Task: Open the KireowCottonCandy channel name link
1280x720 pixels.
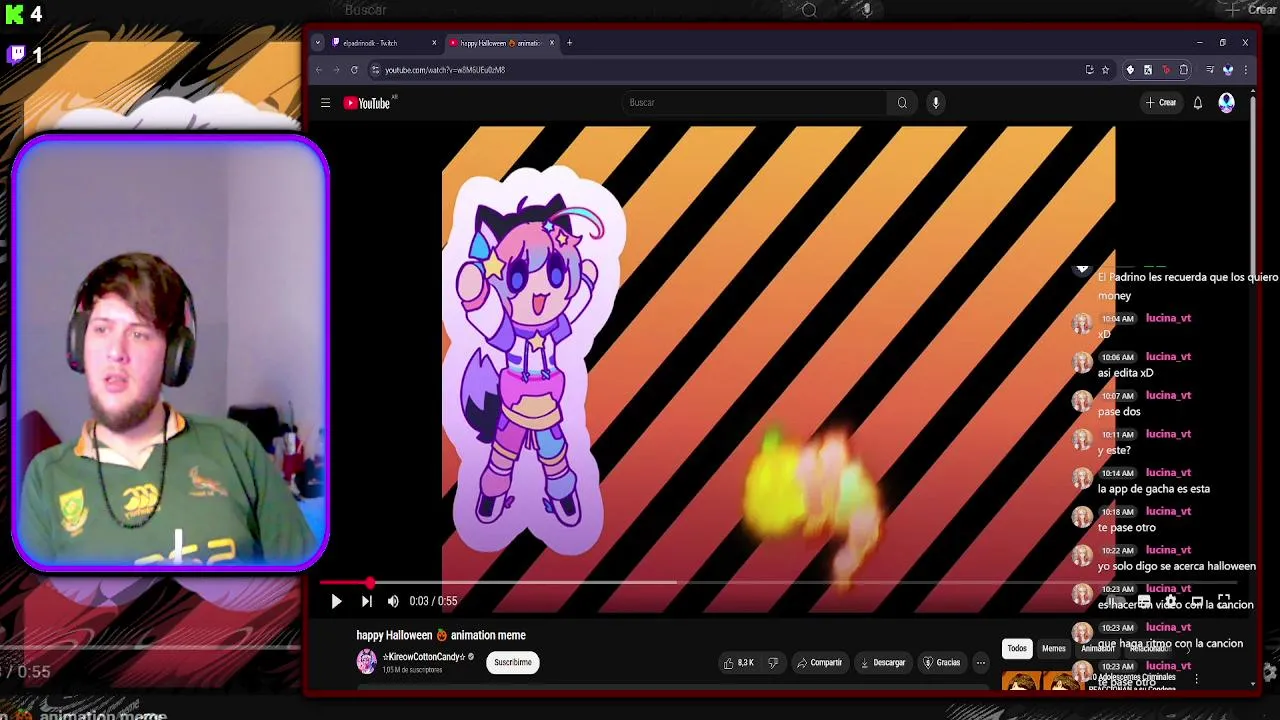Action: 424,657
